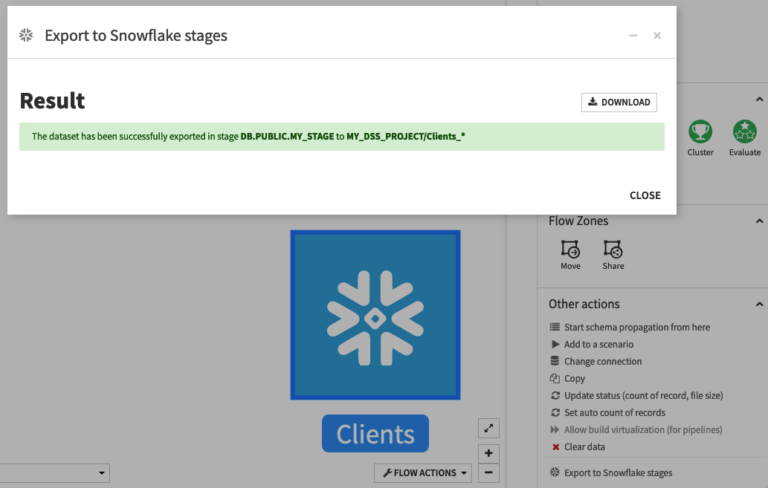Viewport: 768px width, 488px height.
Task: Select the Cluster trophy icon
Action: [x=700, y=131]
